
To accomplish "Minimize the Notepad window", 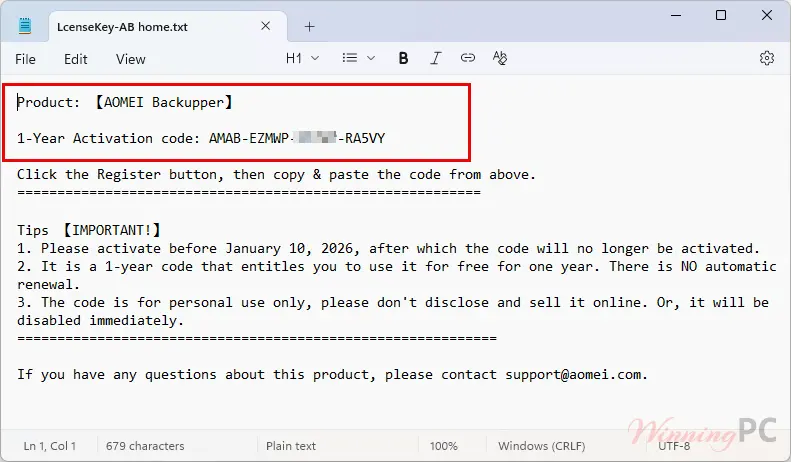I will pos(676,15).
